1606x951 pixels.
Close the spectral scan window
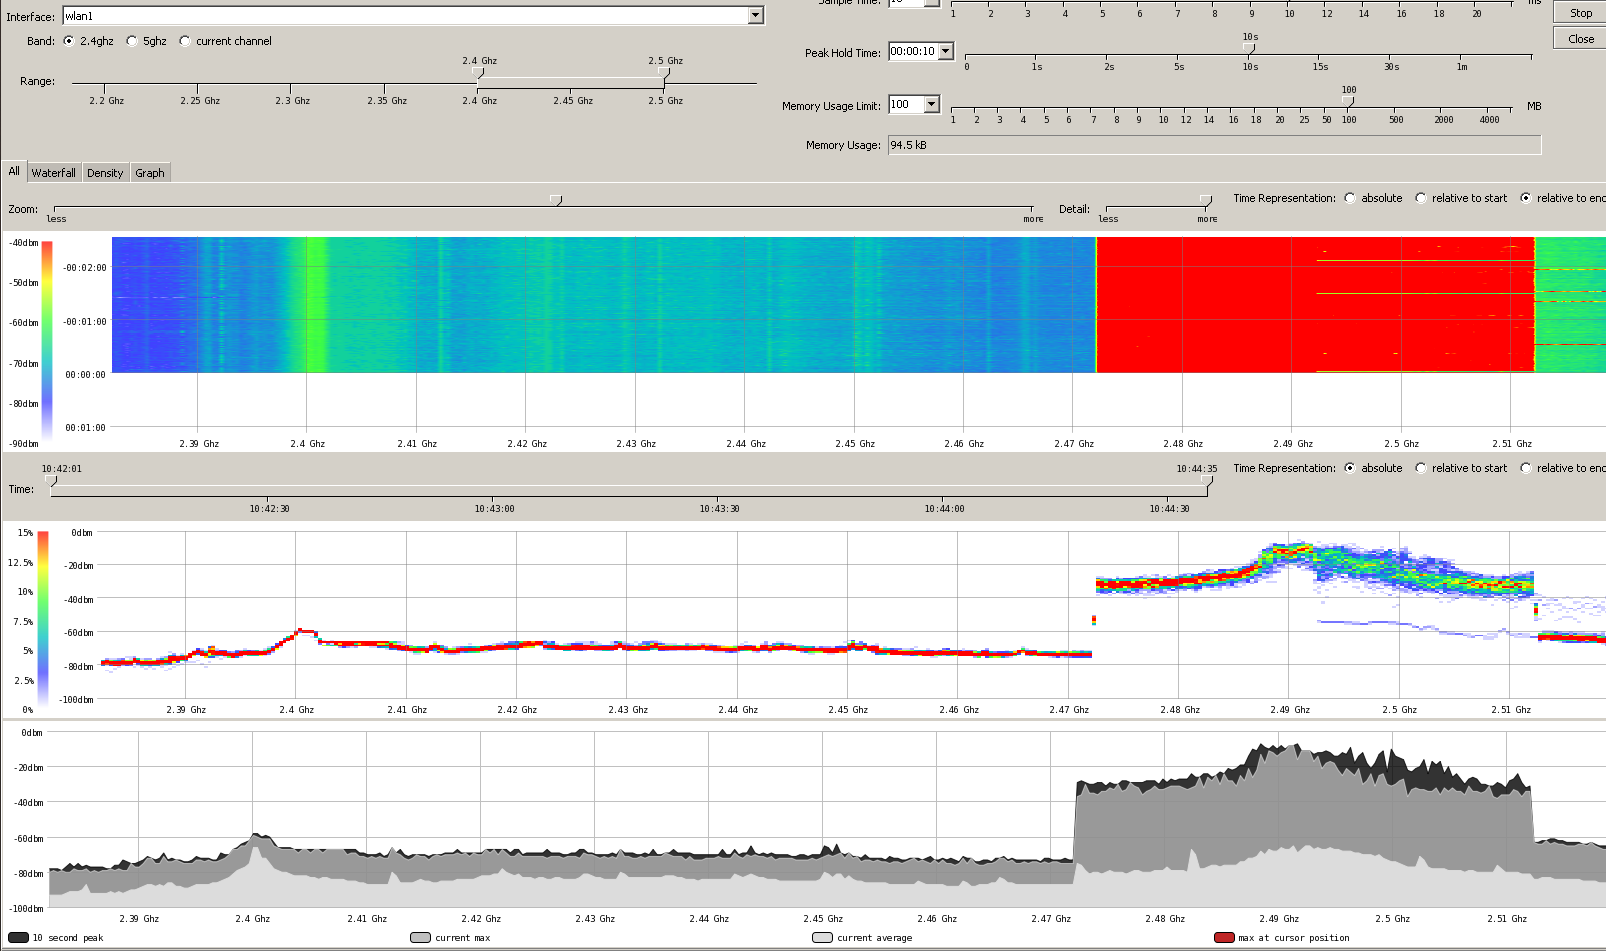pos(1581,39)
